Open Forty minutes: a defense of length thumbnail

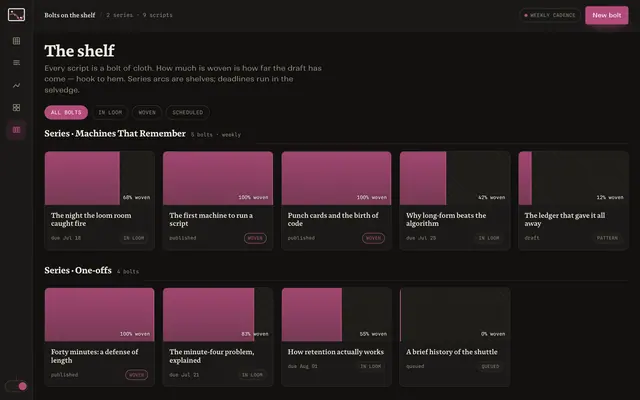tap(100, 315)
